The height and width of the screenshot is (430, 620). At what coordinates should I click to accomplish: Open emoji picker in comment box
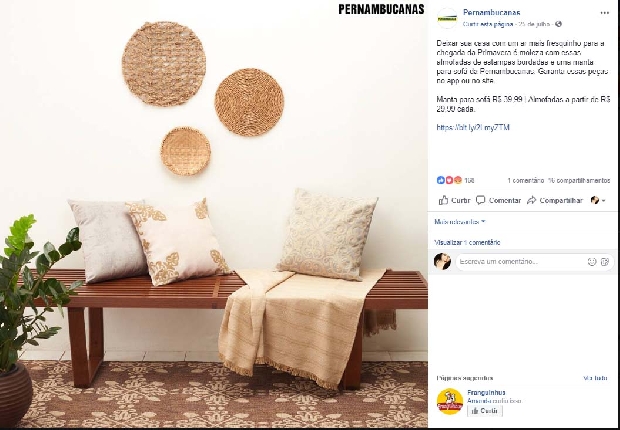pyautogui.click(x=592, y=261)
